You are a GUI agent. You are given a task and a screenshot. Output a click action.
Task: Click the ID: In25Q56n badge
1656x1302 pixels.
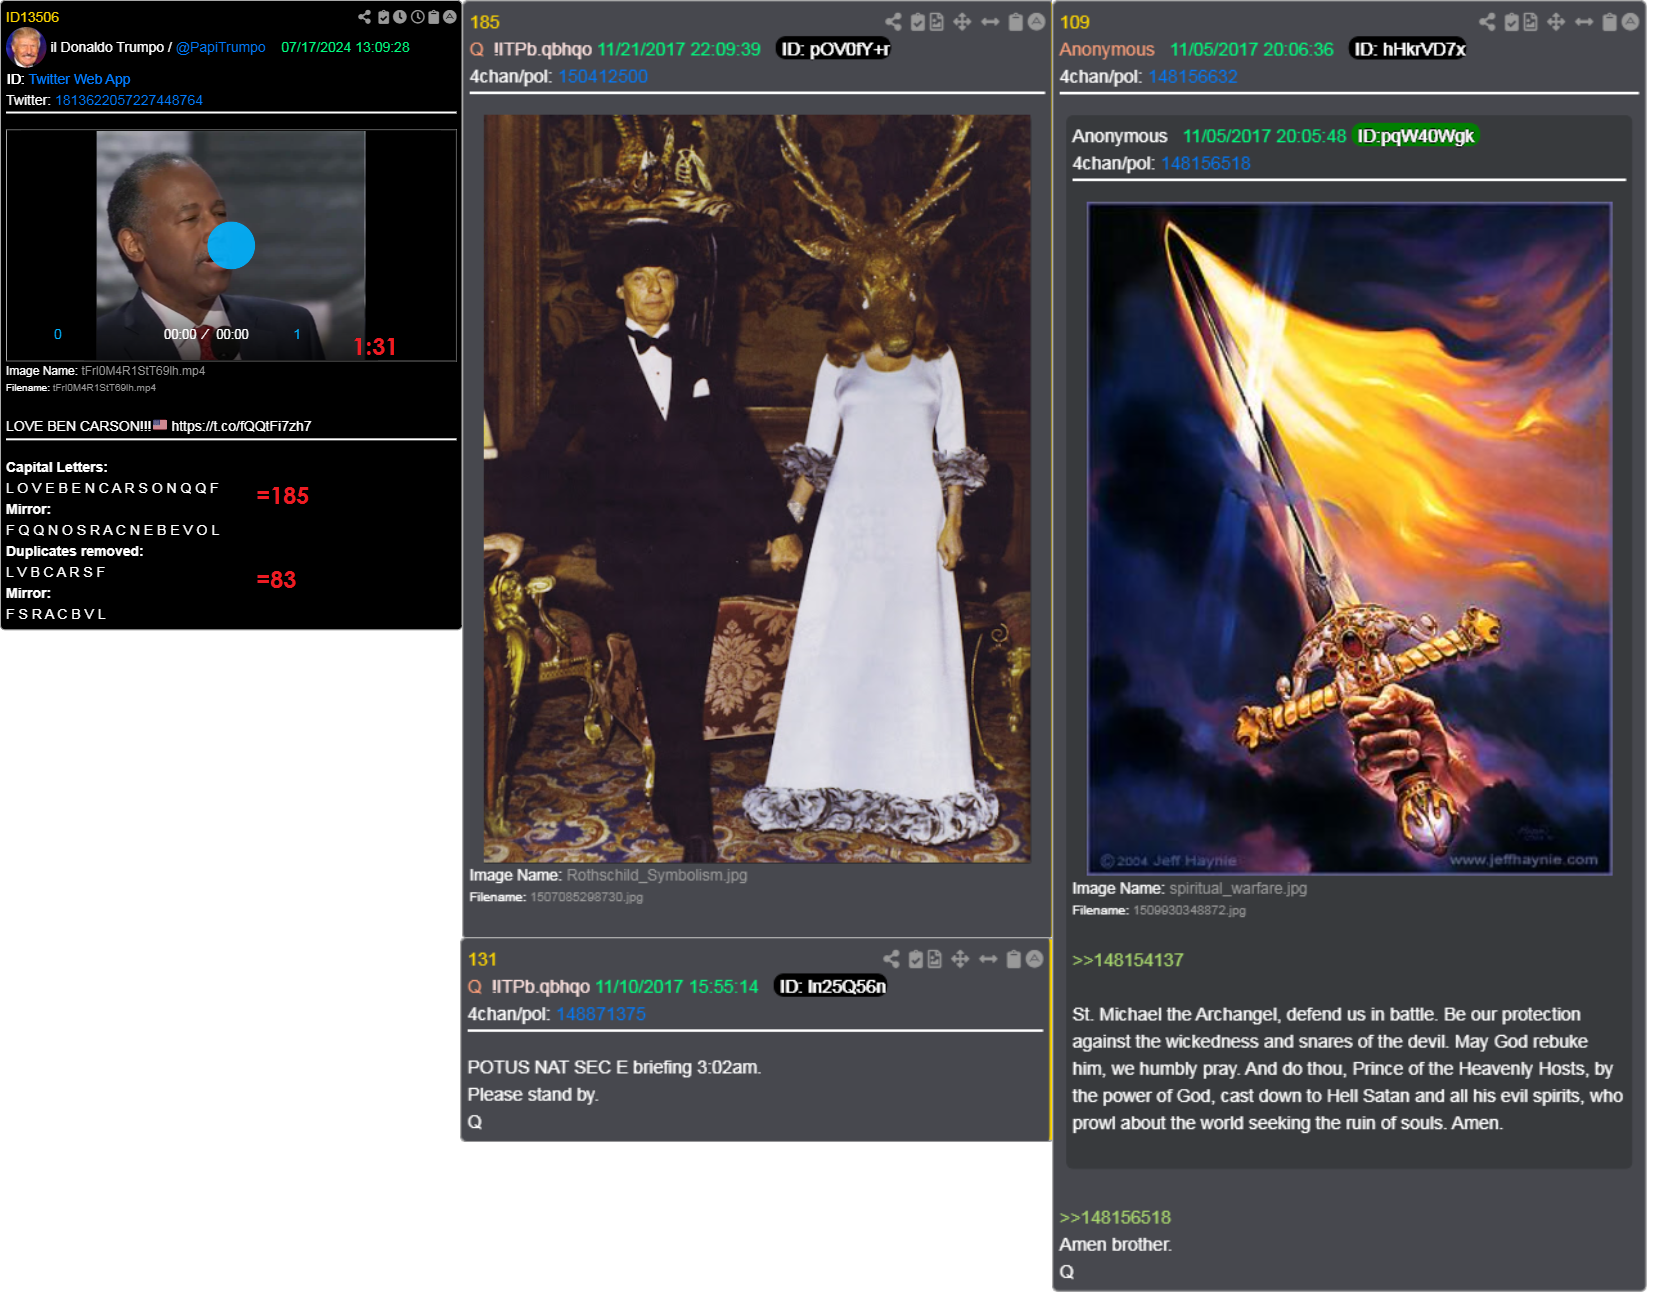[x=832, y=987]
